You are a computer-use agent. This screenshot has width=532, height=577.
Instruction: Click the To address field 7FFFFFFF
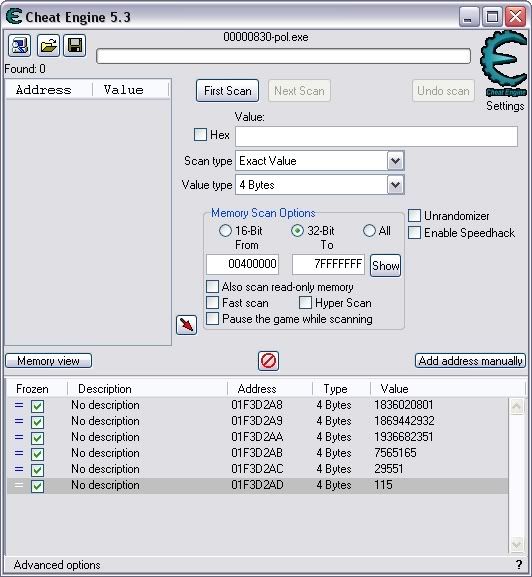coord(328,264)
